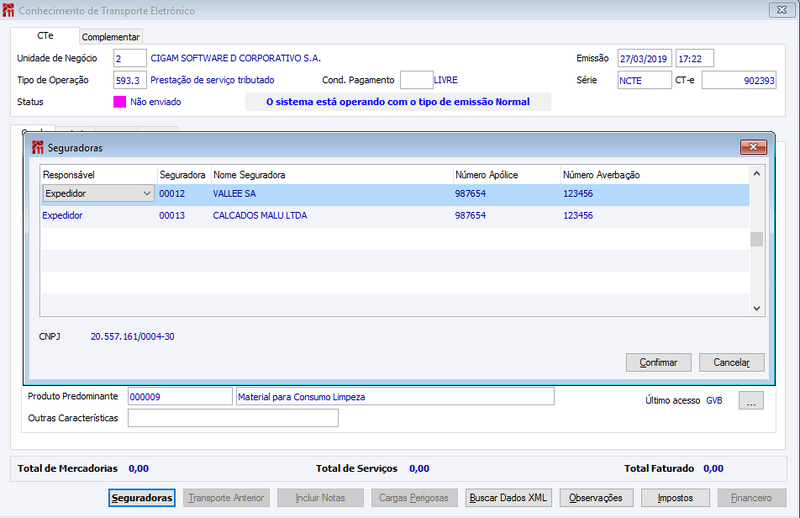The image size is (800, 518).
Task: Click the ellipsis button next to Último acesso
Action: tap(751, 401)
